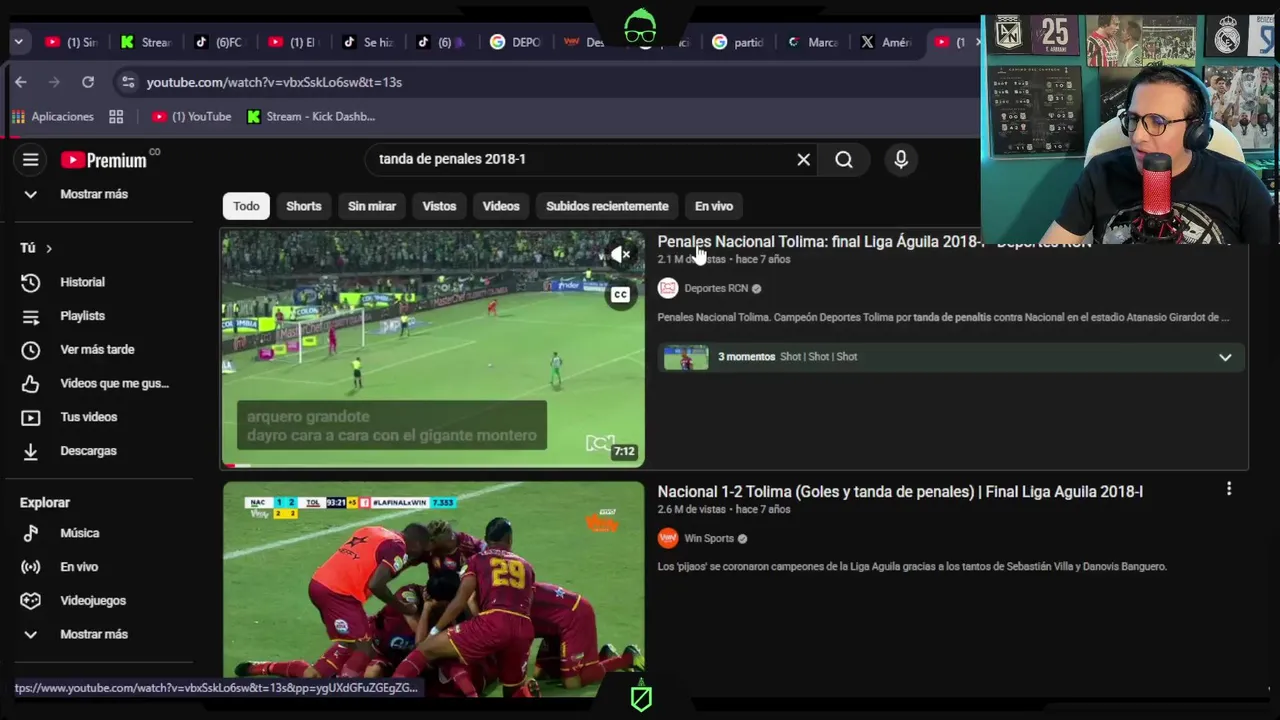Screen dimensions: 1280x720
Task: Select the En vivo filter chip
Action: 714,206
